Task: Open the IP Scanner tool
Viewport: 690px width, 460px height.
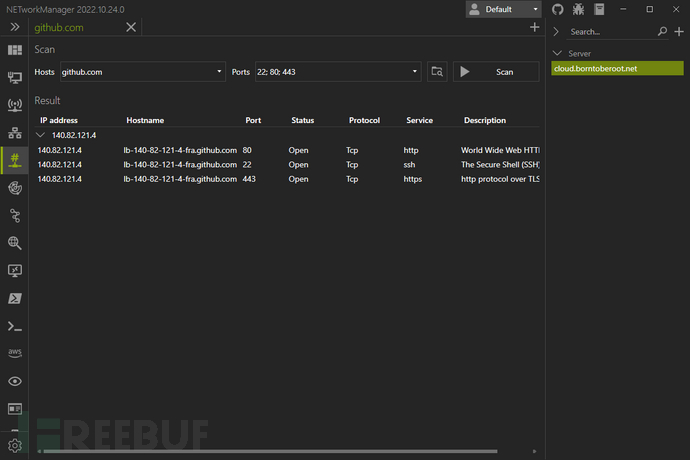Action: (x=15, y=132)
